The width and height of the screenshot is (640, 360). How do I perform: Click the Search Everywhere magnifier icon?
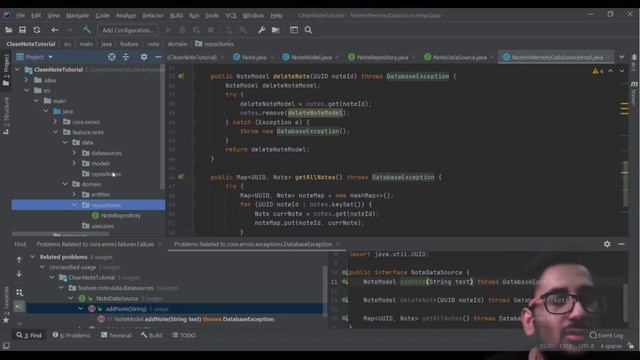pos(309,30)
